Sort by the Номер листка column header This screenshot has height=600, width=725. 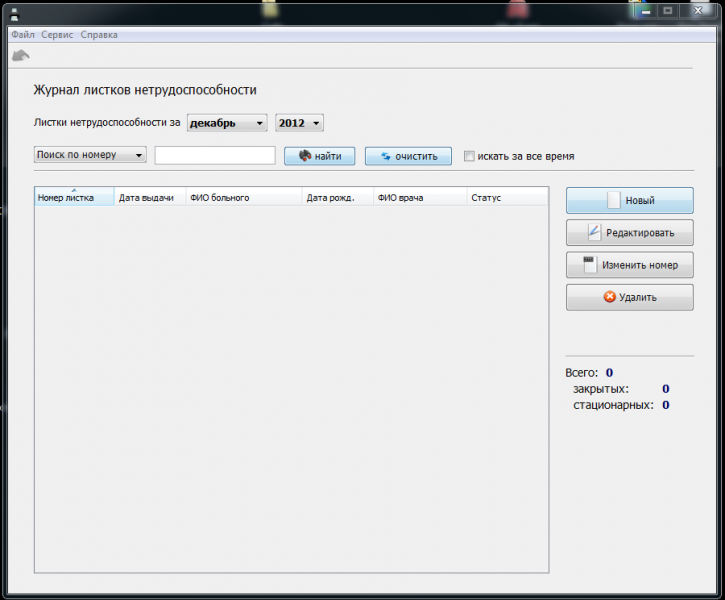(x=74, y=197)
